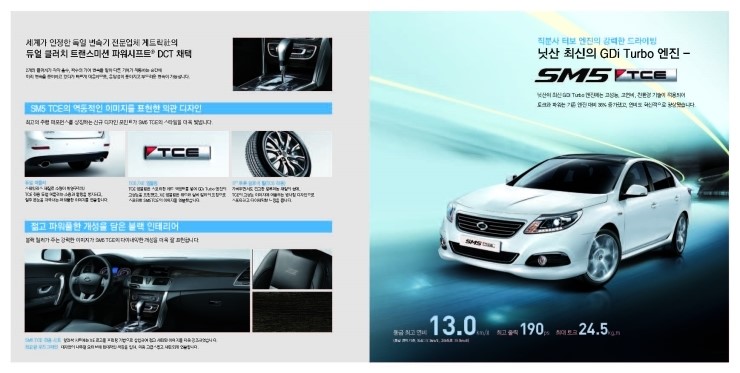Click the SM5 front license plate
Image resolution: width=740 pixels, height=373 pixels.
tap(477, 244)
